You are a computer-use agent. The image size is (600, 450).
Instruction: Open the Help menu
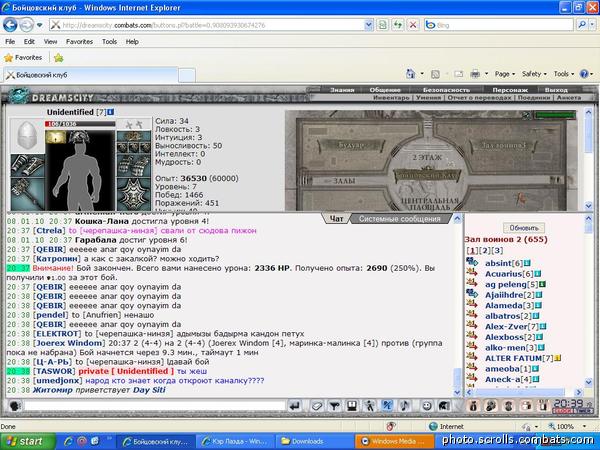pyautogui.click(x=132, y=41)
